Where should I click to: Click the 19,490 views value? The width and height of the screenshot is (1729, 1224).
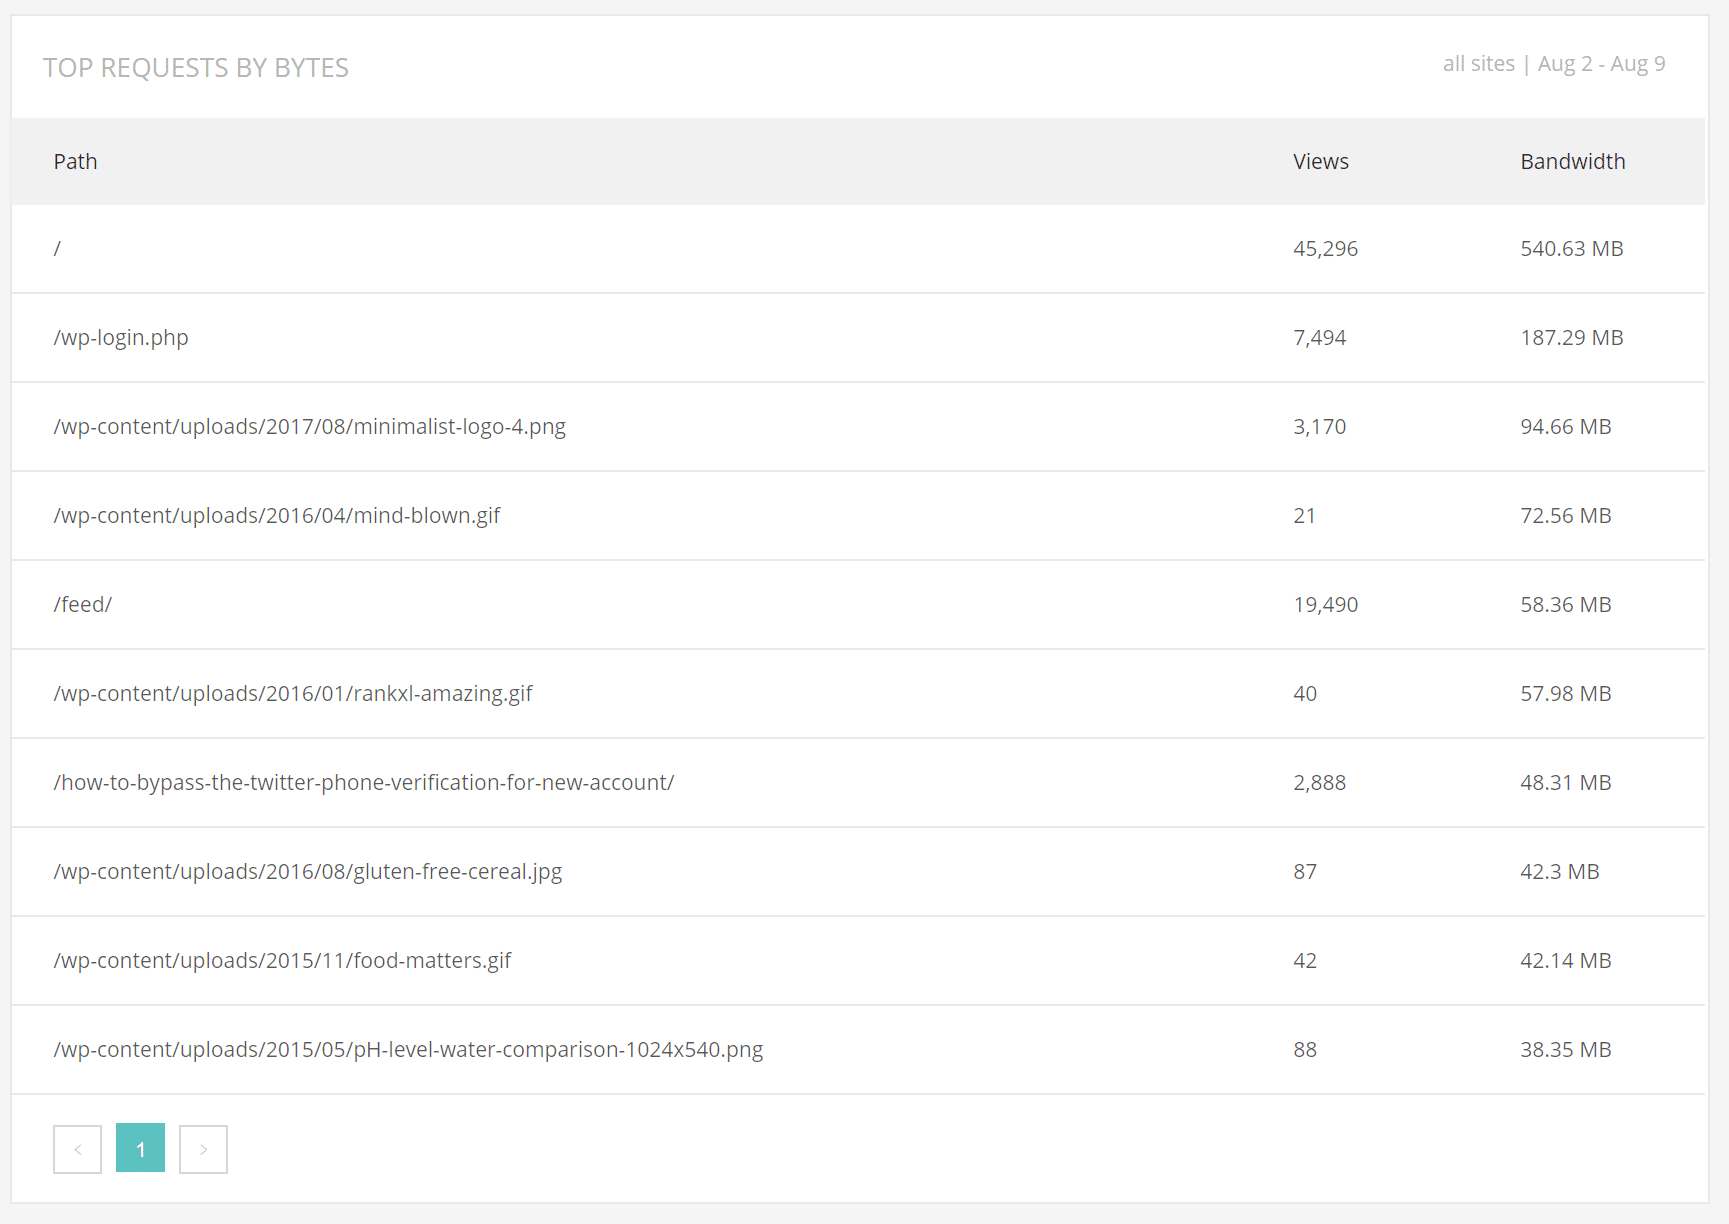coord(1325,605)
